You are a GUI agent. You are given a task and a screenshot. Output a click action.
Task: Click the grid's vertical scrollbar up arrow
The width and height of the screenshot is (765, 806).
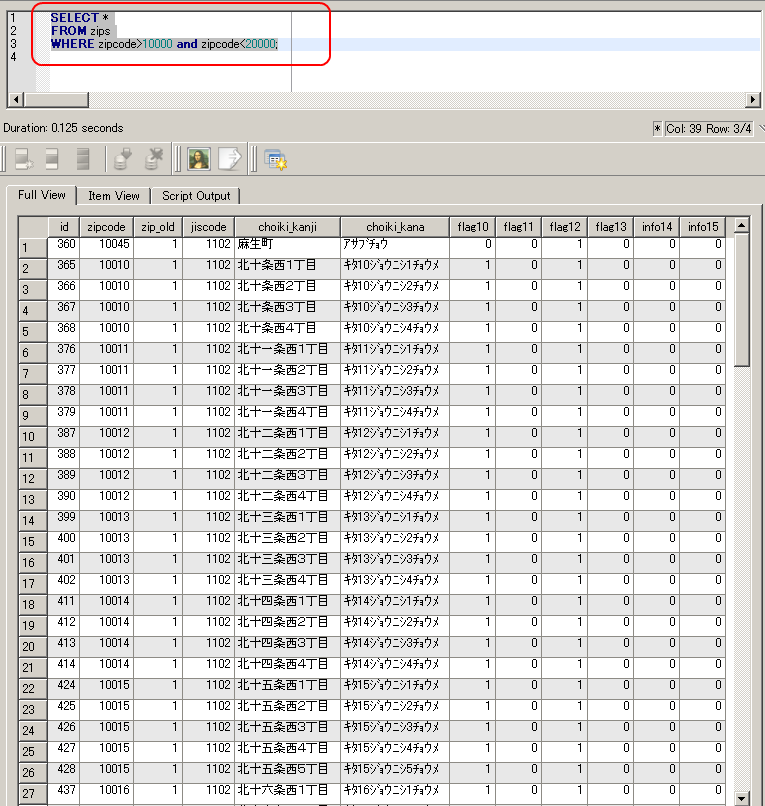(x=741, y=226)
